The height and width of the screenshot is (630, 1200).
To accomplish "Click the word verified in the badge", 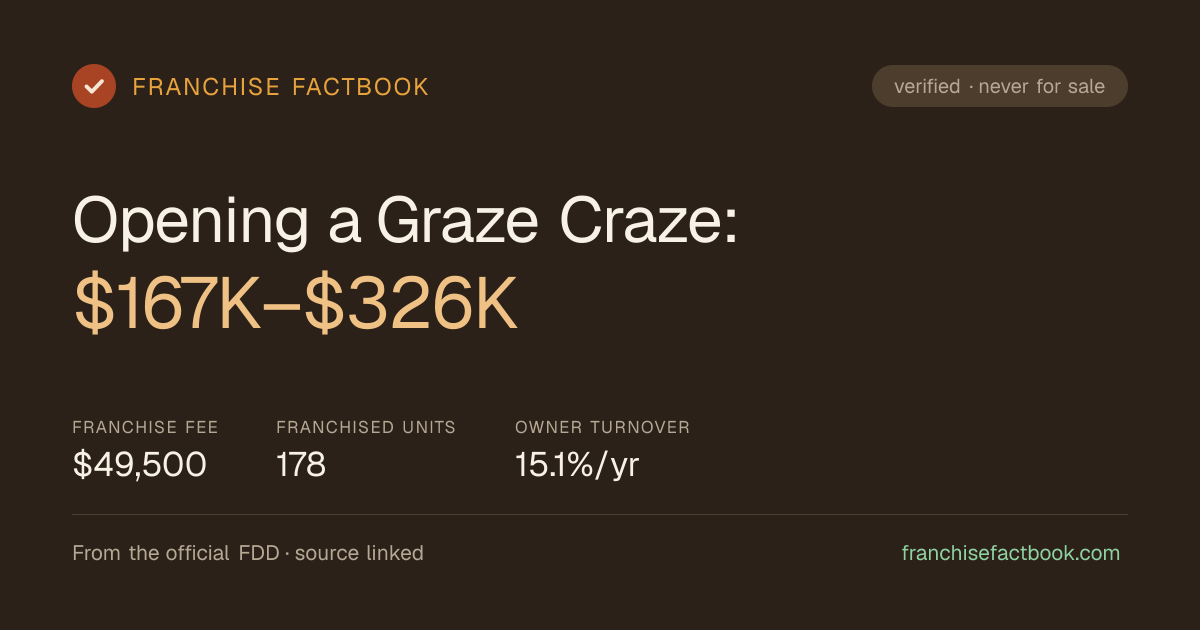I will click(x=927, y=87).
